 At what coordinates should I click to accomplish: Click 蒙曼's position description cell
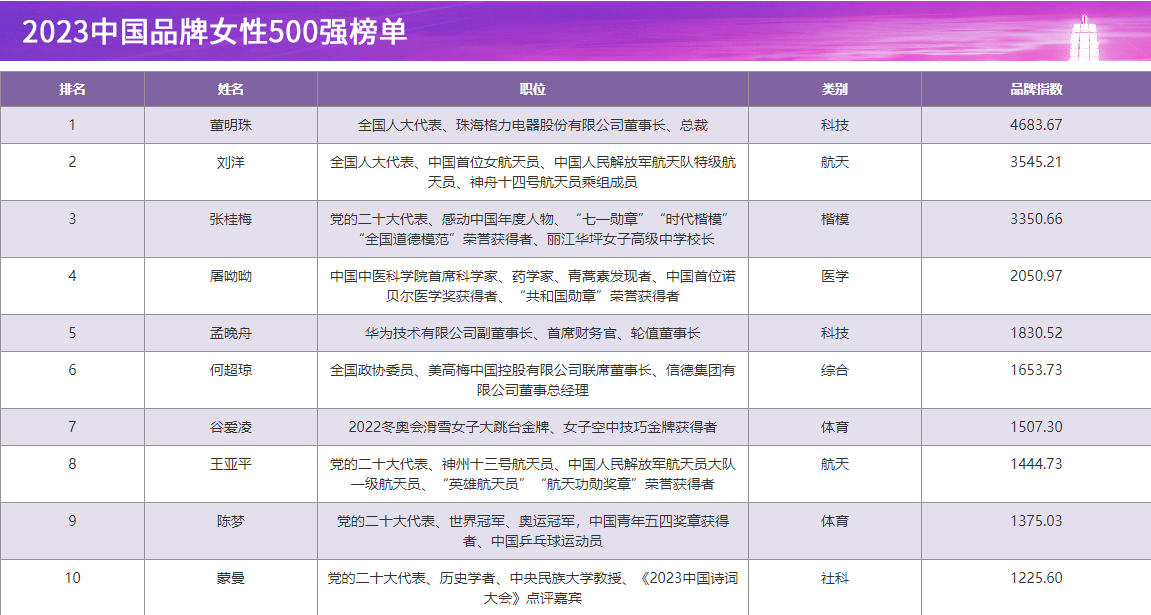(532, 588)
